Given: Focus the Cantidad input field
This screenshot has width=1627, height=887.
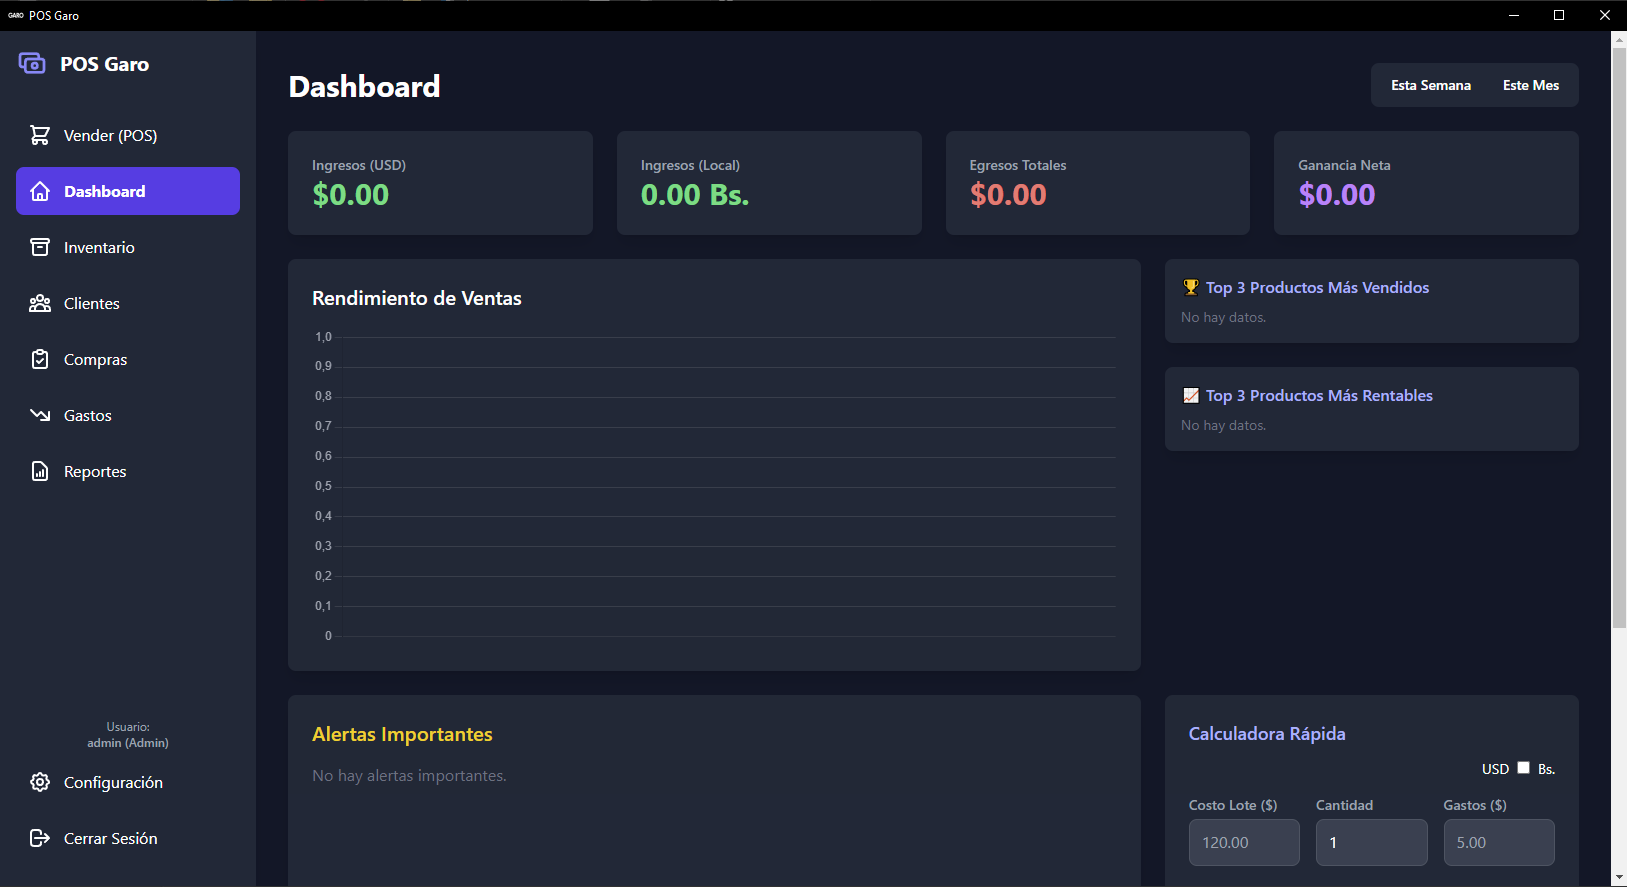Looking at the screenshot, I should click(x=1370, y=842).
